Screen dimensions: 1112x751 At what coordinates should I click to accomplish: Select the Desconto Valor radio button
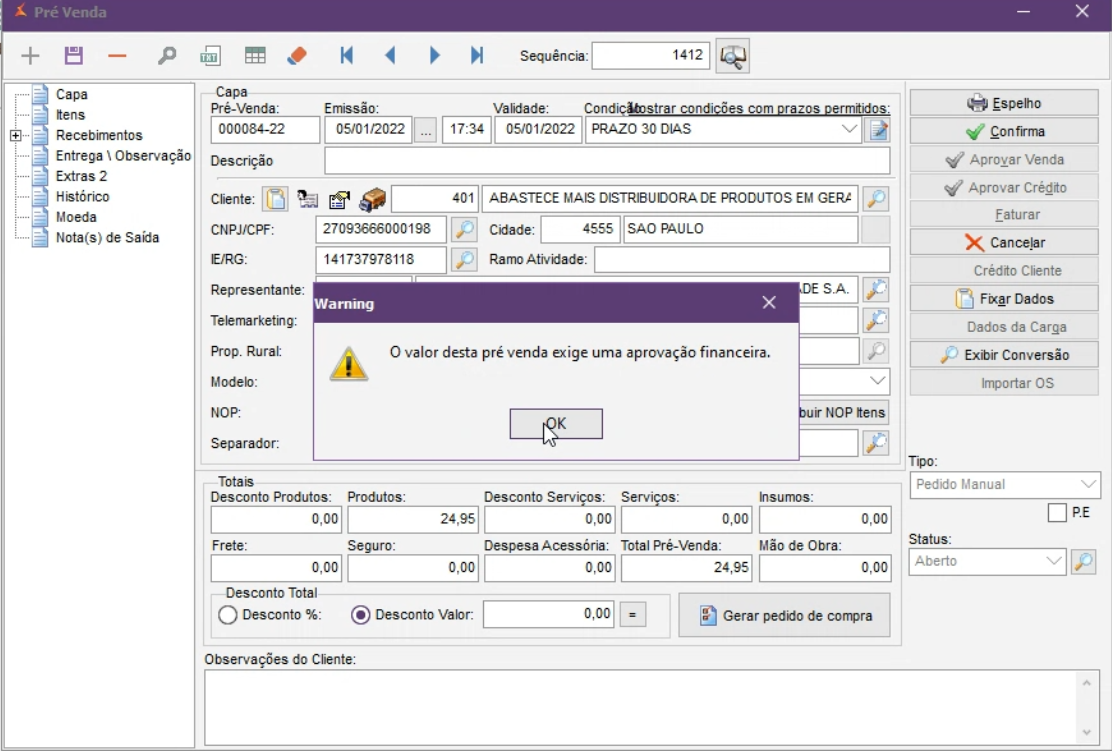pos(360,615)
